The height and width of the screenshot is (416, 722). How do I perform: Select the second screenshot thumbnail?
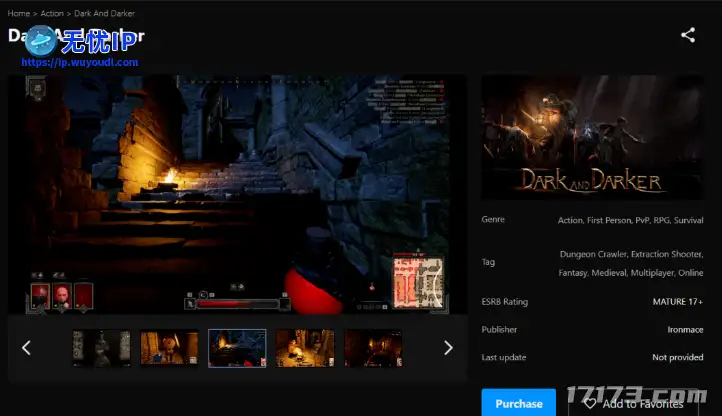point(169,348)
